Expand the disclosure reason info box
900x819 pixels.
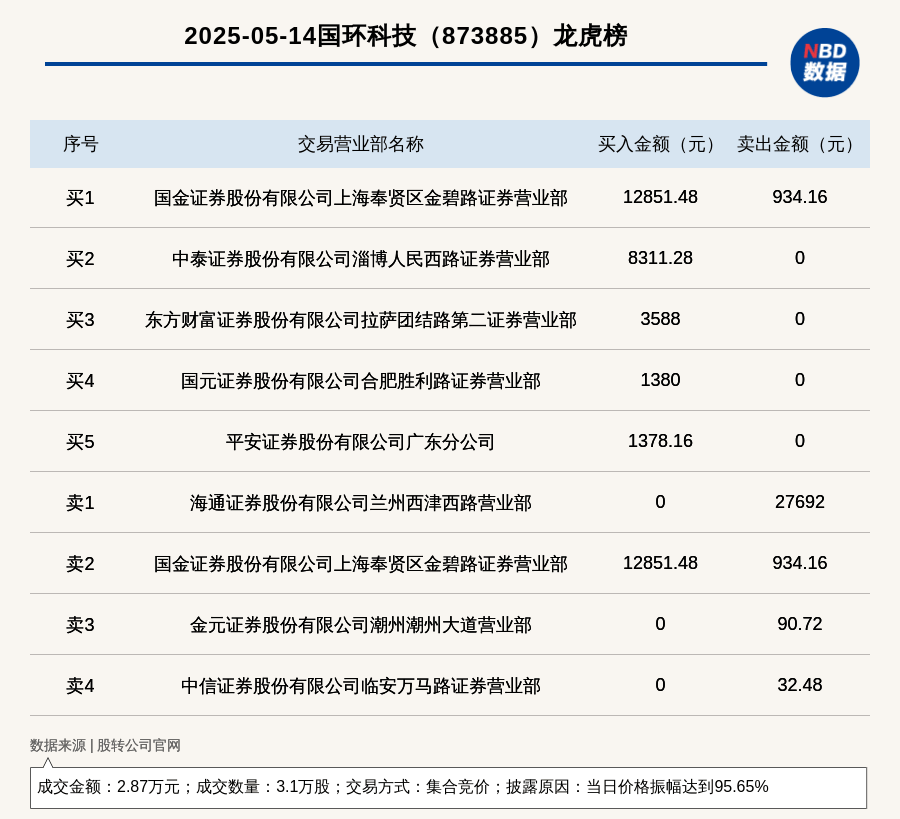click(x=450, y=788)
